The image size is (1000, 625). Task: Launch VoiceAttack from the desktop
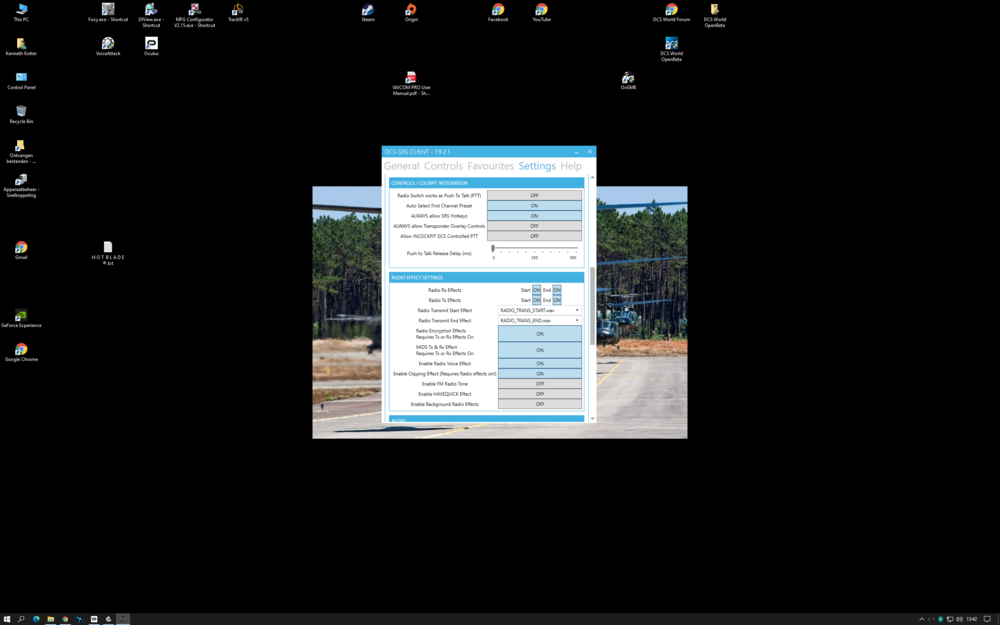coord(108,44)
